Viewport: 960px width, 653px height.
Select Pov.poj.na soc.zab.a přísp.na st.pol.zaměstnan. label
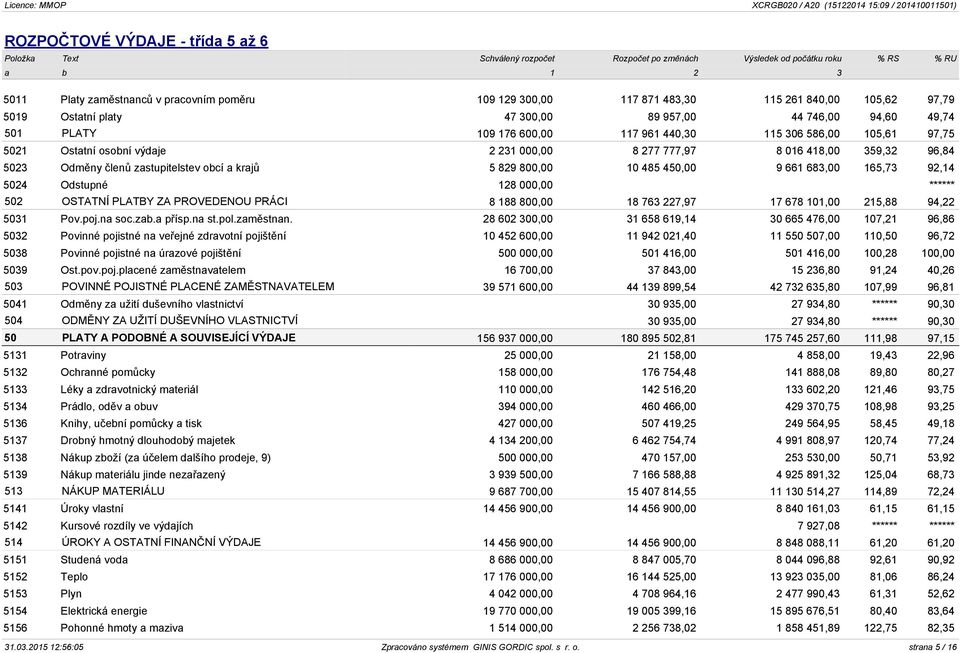coord(176,219)
